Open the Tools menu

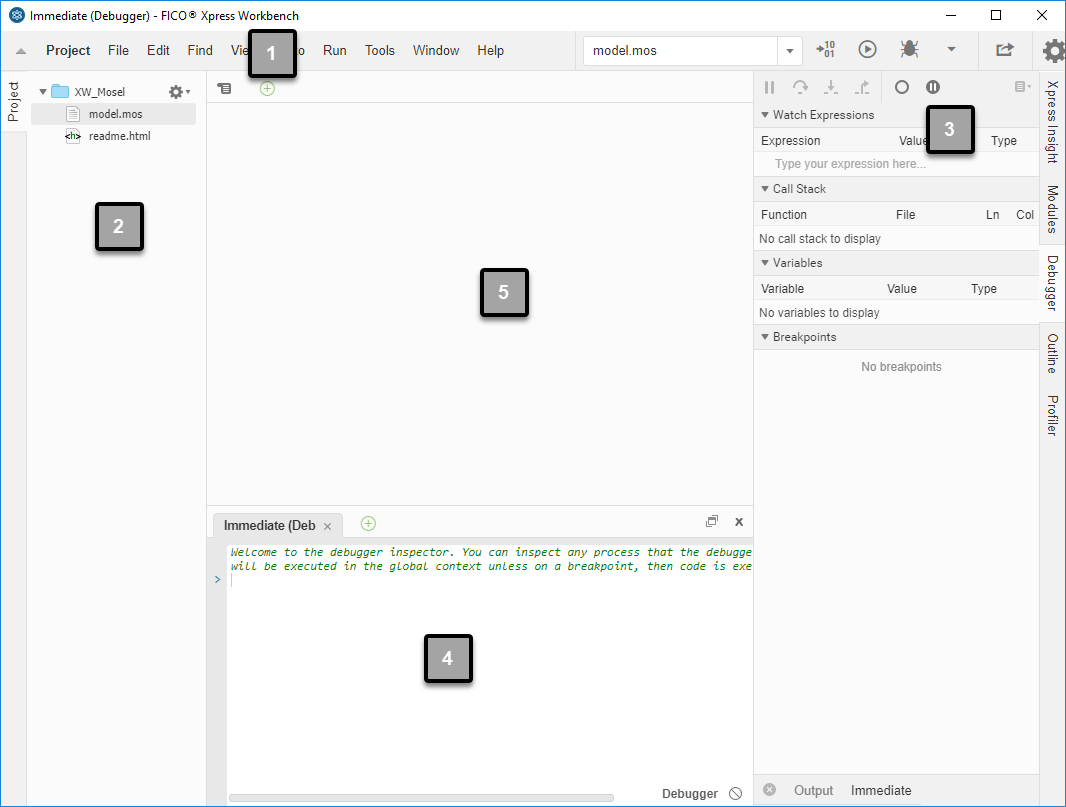[380, 50]
